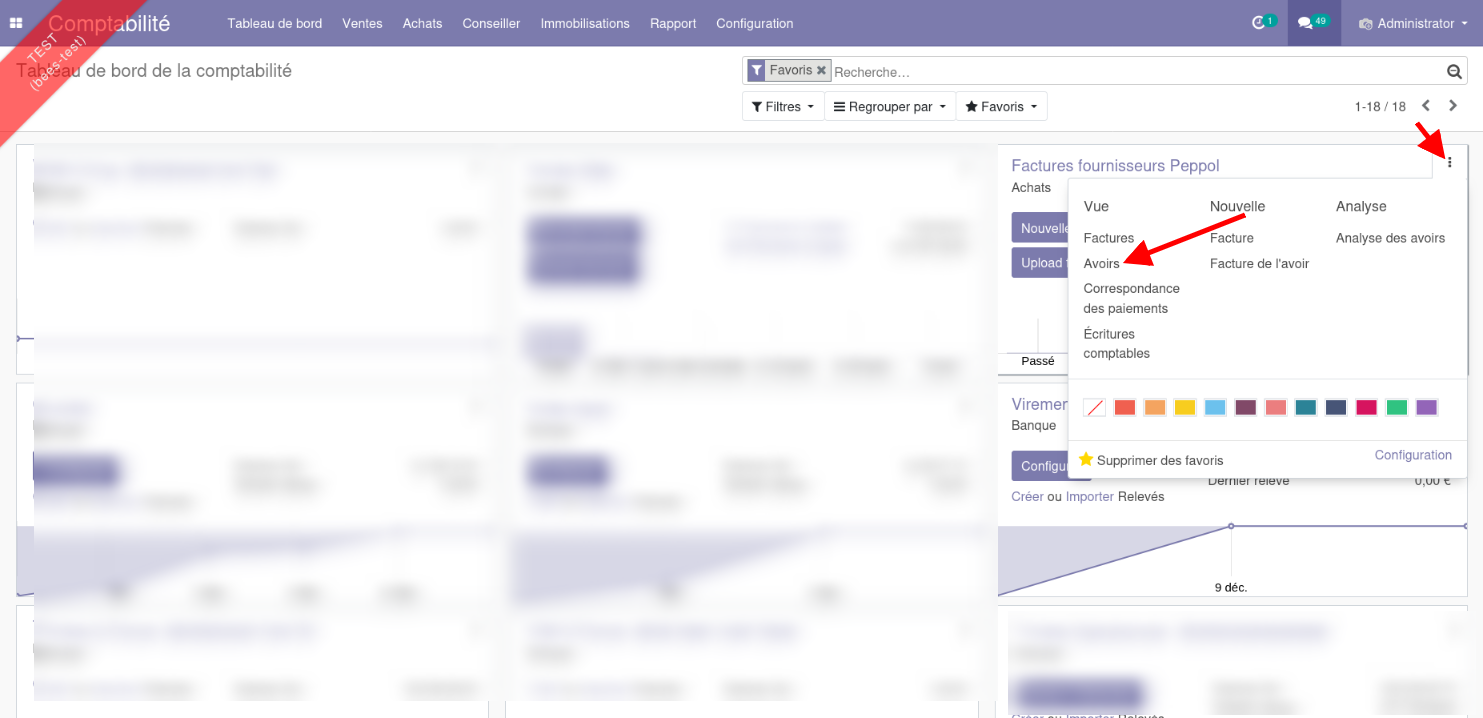The height and width of the screenshot is (718, 1483).
Task: Go to the next page arrow
Action: 1453,106
